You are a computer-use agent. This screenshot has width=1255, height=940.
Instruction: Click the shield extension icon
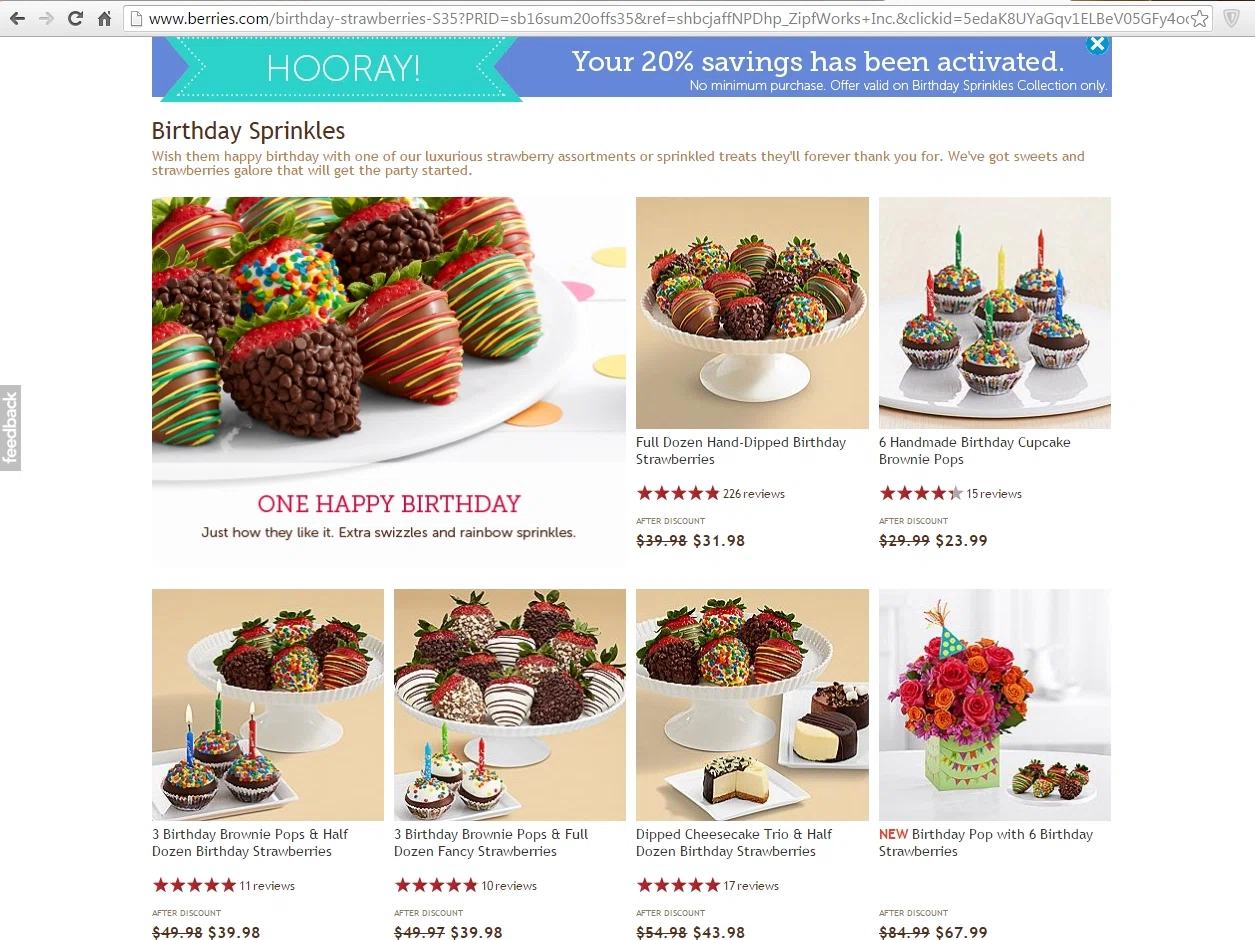coord(1232,18)
